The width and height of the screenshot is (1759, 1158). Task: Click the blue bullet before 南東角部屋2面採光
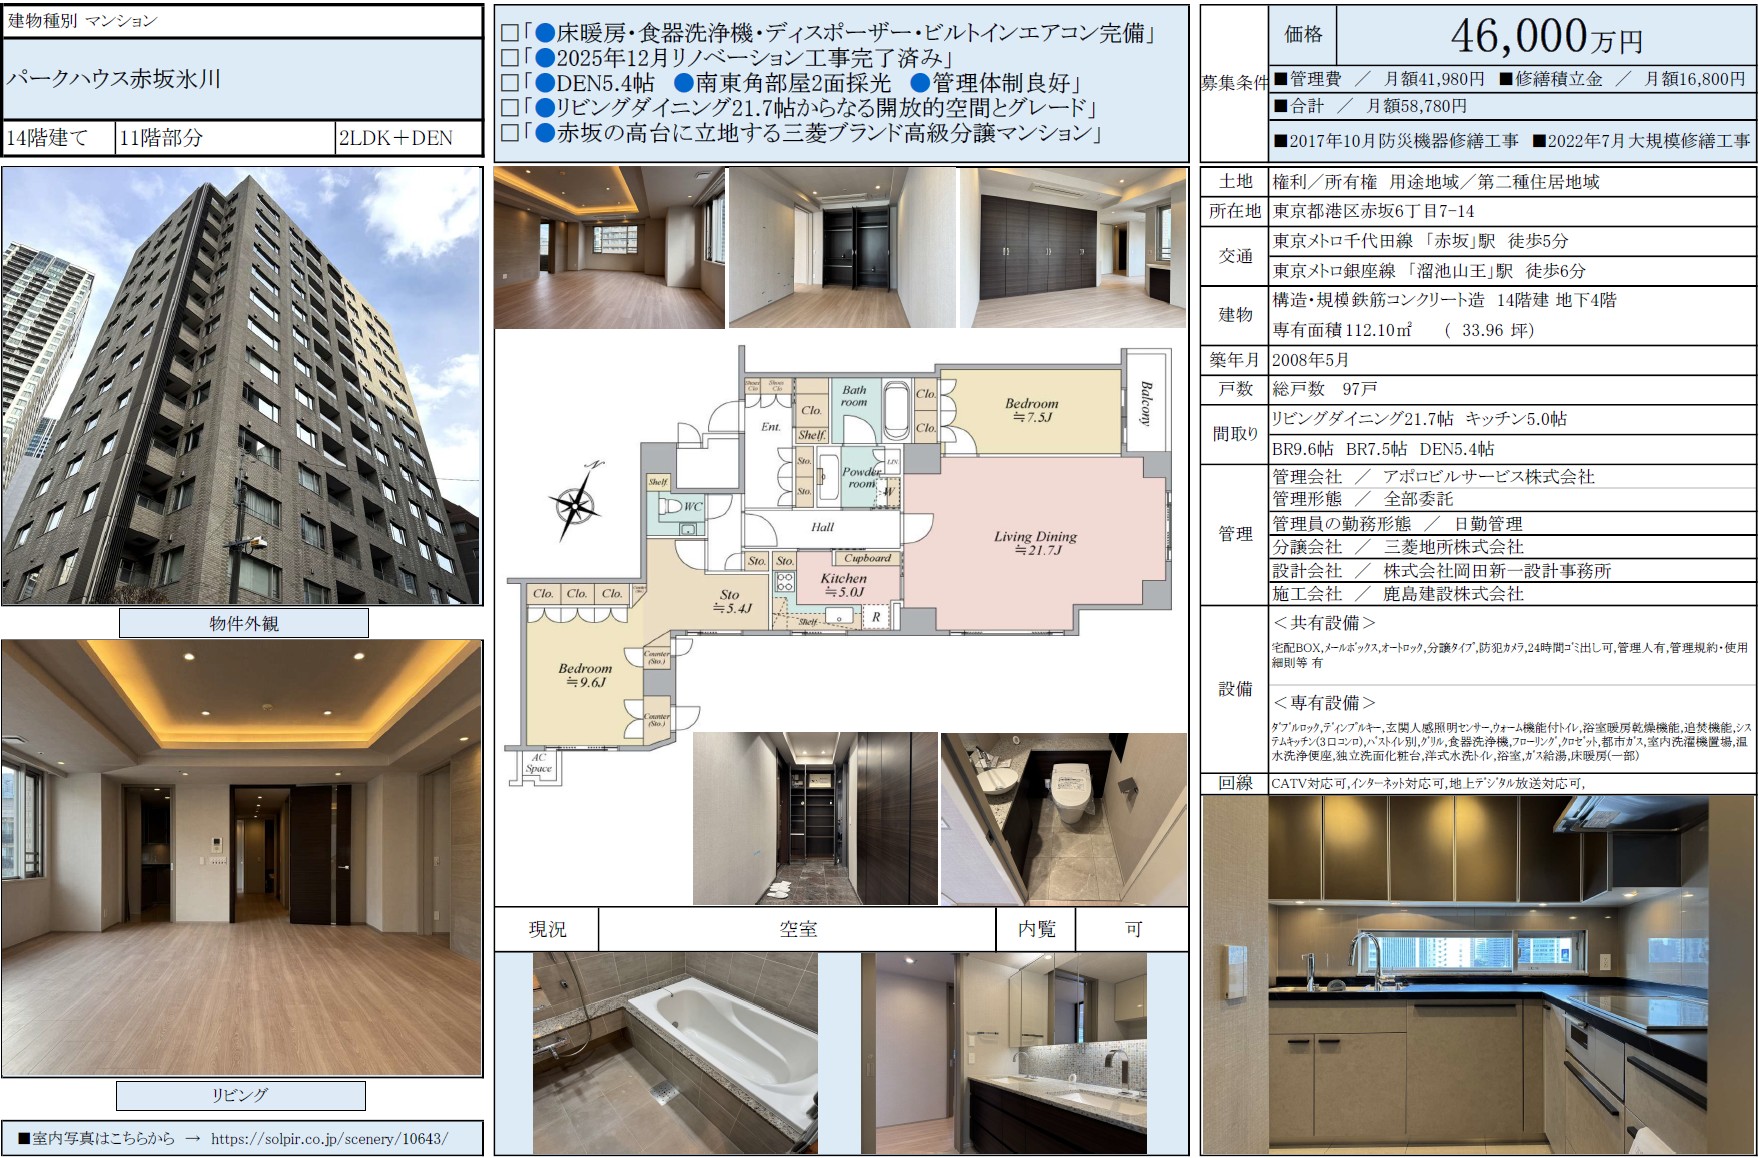tap(684, 83)
